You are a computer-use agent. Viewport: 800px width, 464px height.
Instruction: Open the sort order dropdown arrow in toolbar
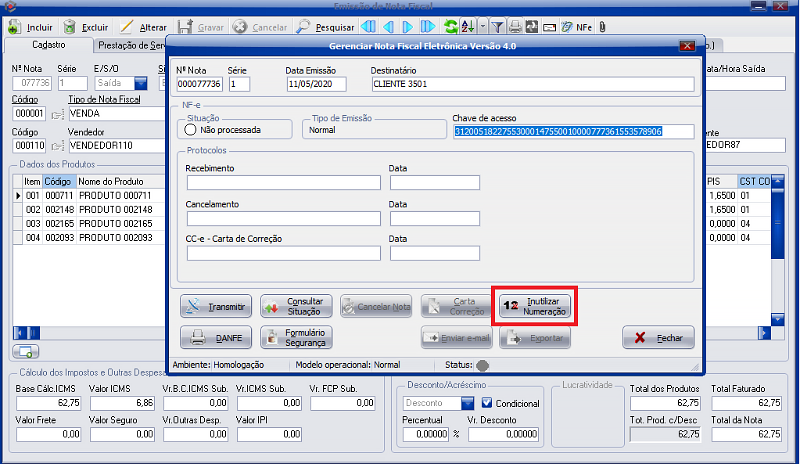point(483,27)
